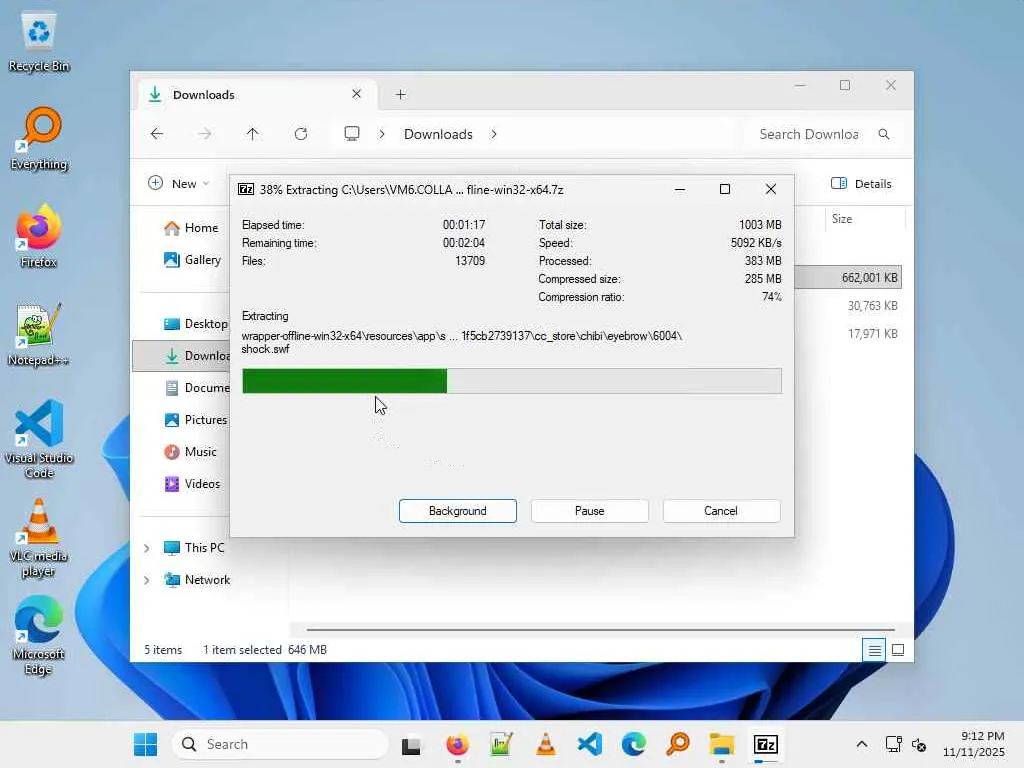Close the 7-Zip extracting dialog

click(771, 189)
